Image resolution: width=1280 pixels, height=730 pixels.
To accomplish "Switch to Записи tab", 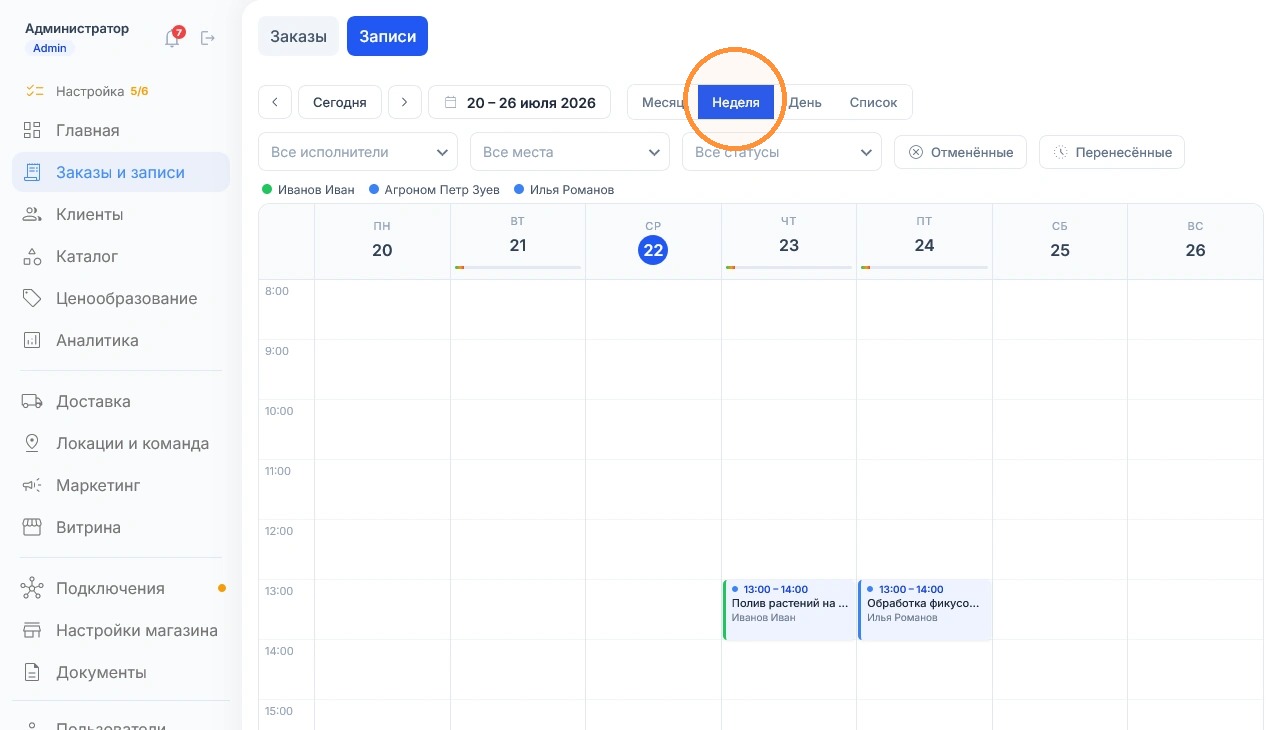I will 387,36.
